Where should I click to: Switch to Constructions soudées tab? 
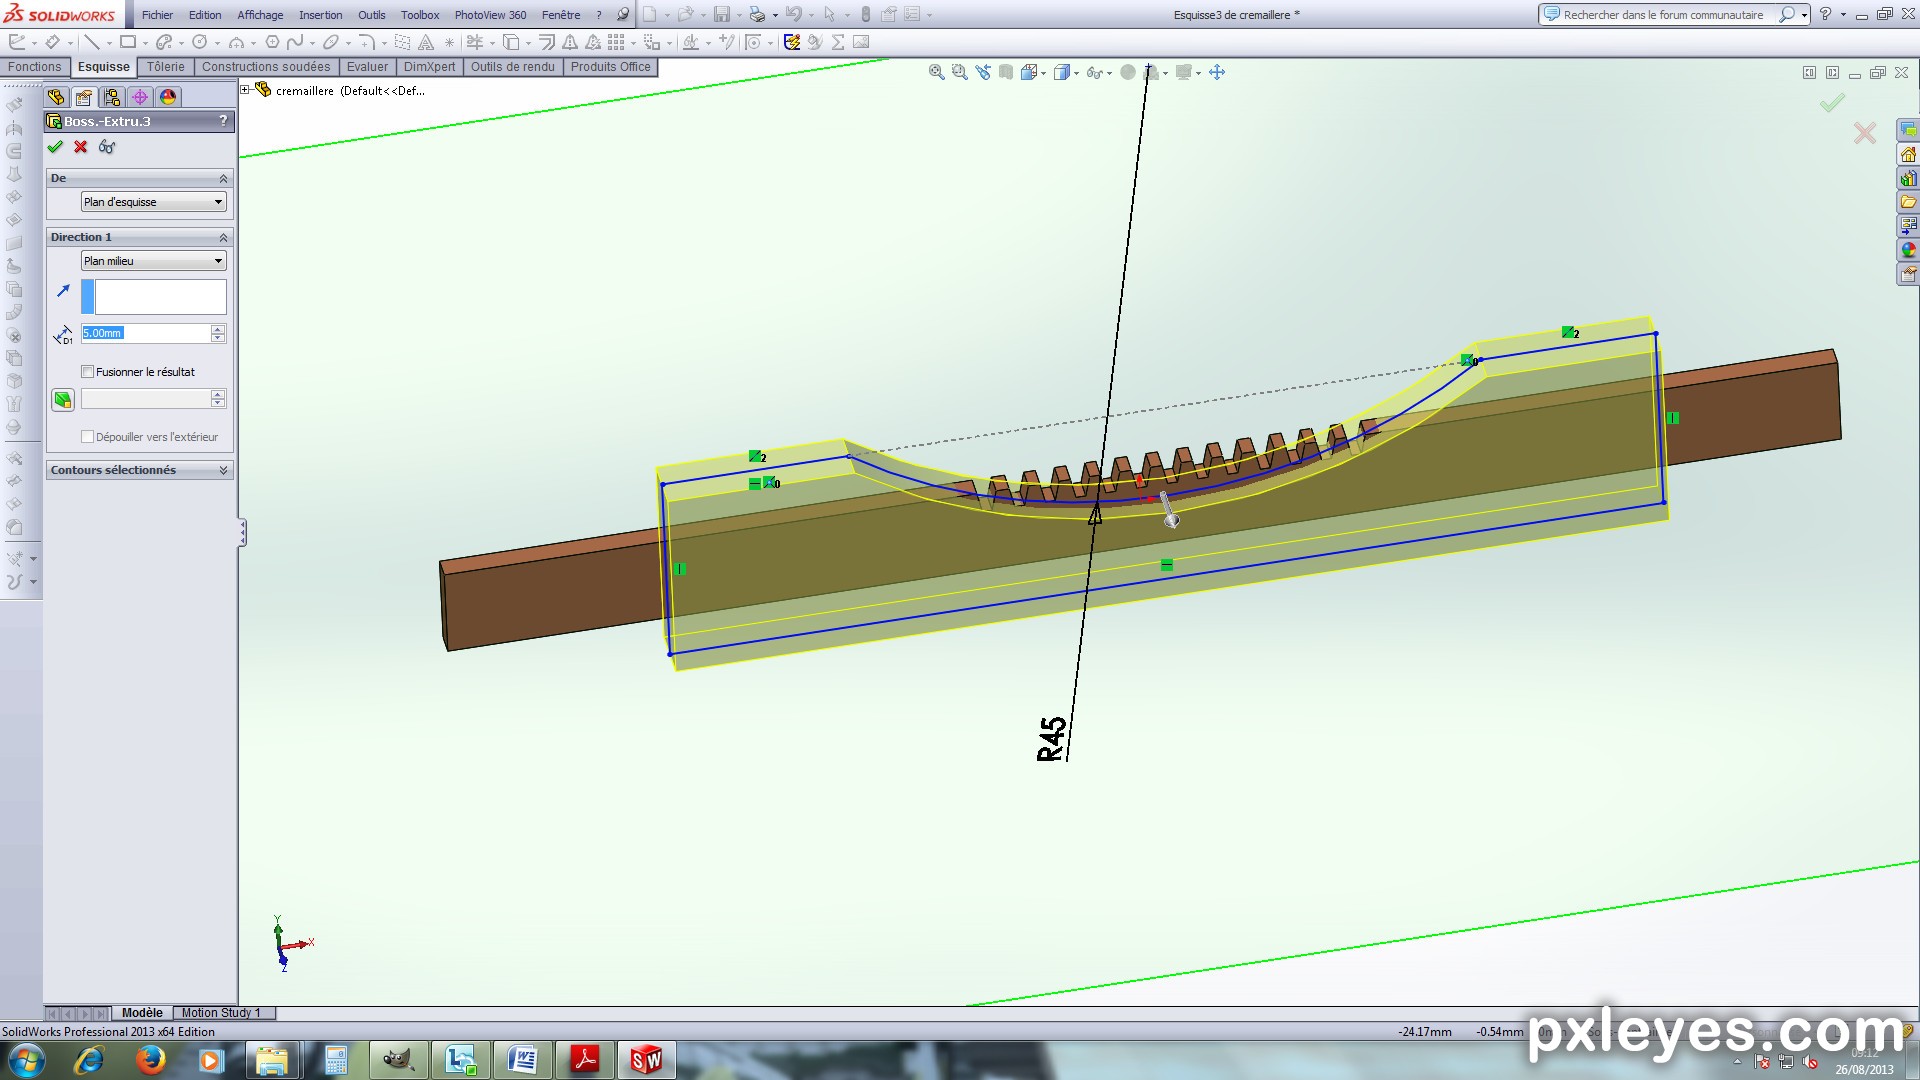tap(266, 67)
